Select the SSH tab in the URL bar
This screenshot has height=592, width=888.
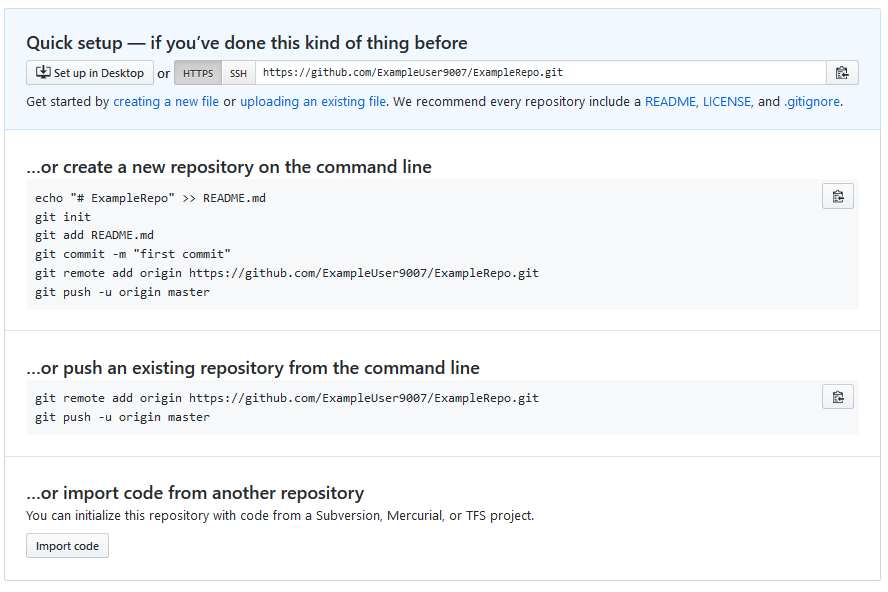(238, 72)
